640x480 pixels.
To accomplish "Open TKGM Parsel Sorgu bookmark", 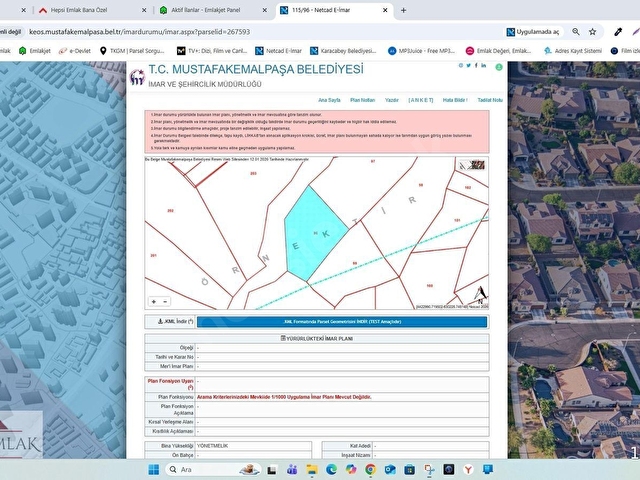I will pos(132,51).
